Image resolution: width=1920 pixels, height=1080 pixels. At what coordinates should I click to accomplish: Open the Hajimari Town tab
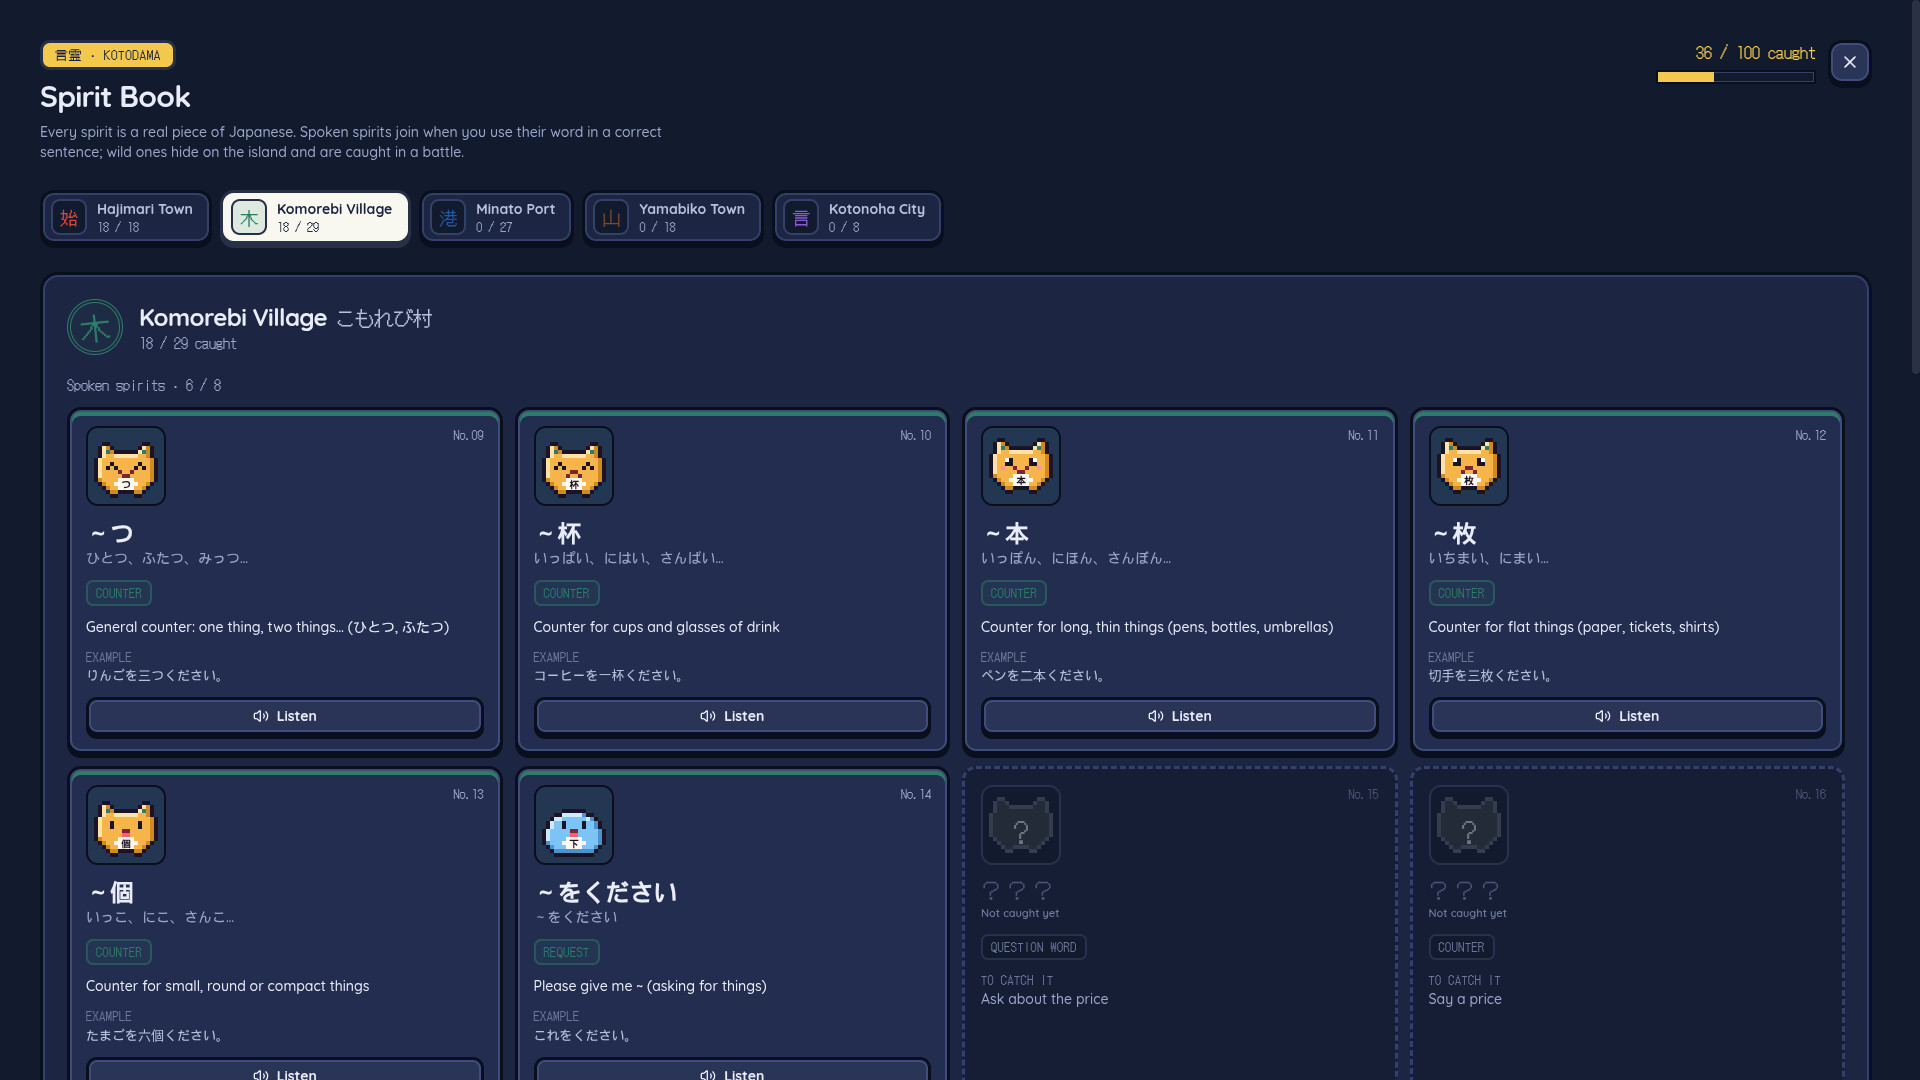(x=126, y=217)
